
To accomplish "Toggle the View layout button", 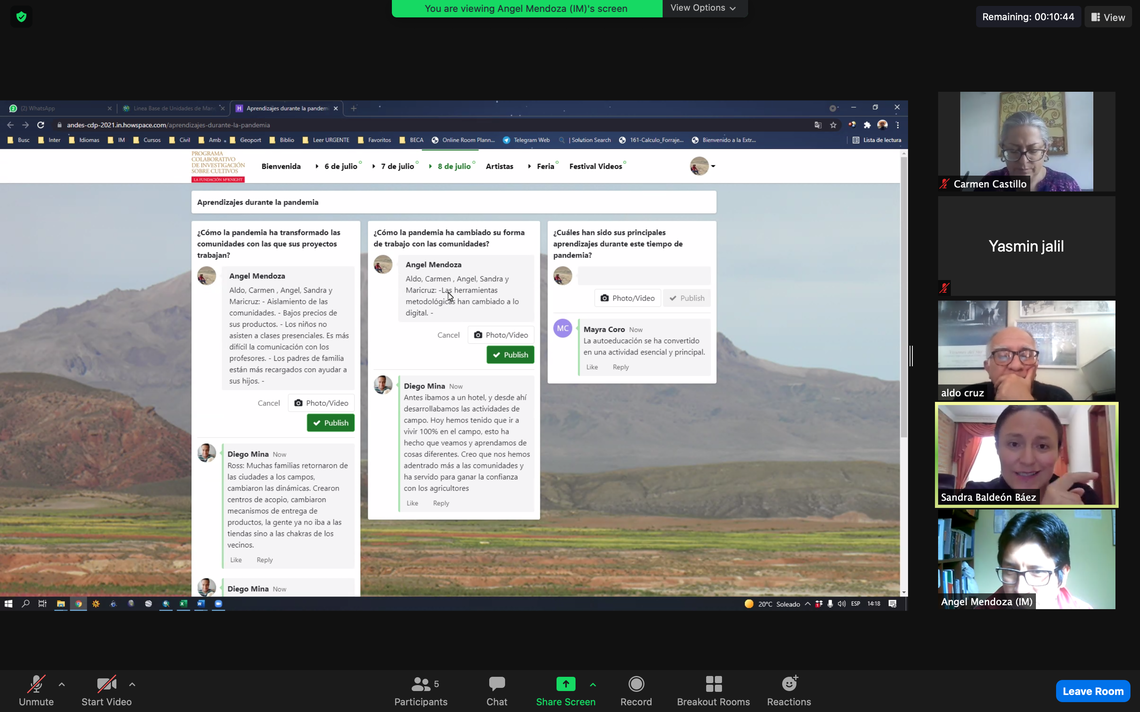I will 1108,17.
